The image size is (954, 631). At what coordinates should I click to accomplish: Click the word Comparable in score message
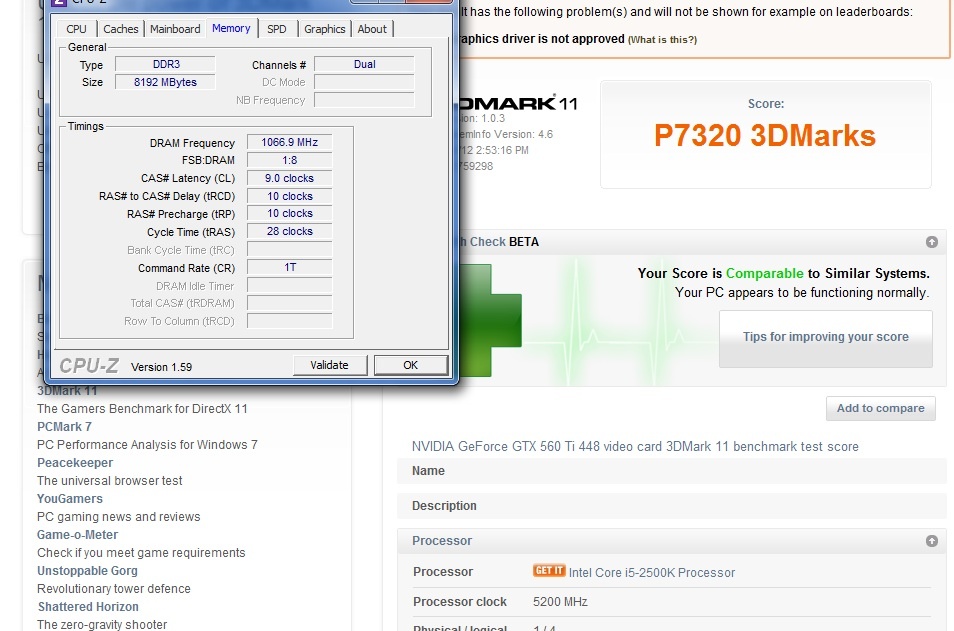[765, 273]
